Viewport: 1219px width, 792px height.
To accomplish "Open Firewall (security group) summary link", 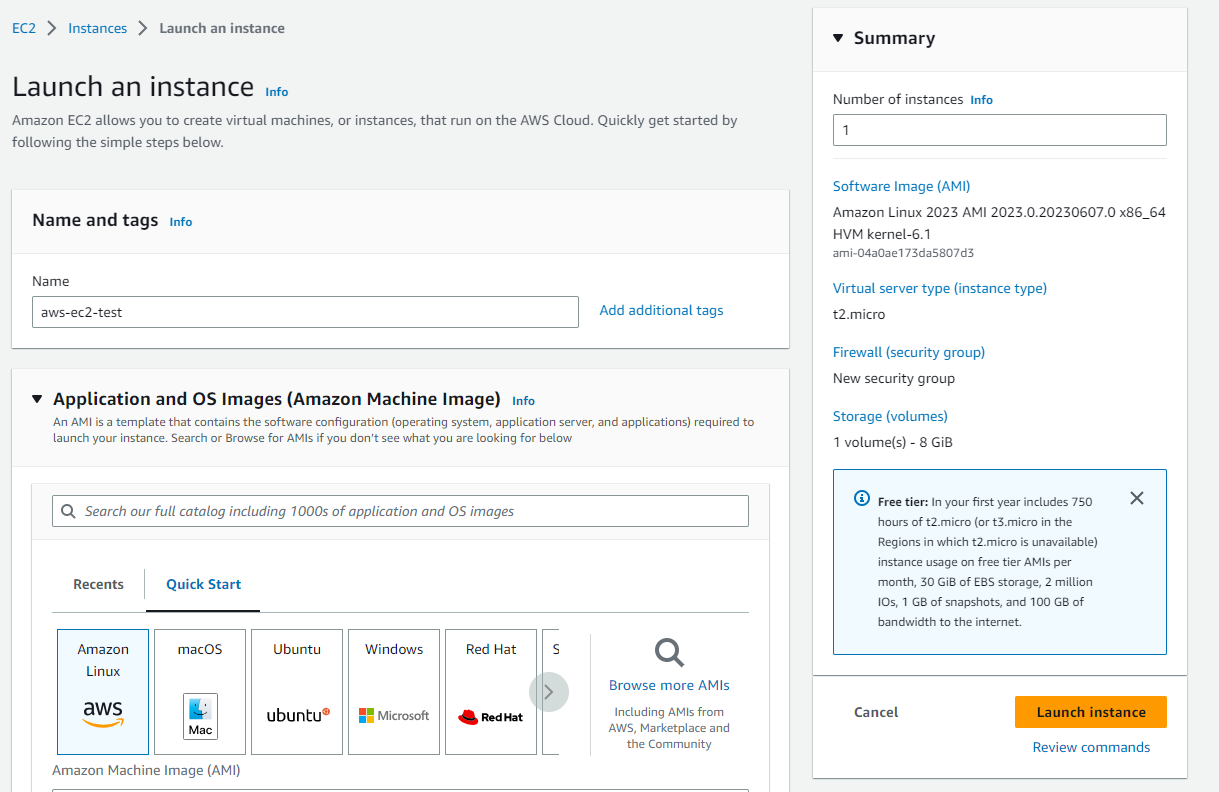I will (x=909, y=352).
